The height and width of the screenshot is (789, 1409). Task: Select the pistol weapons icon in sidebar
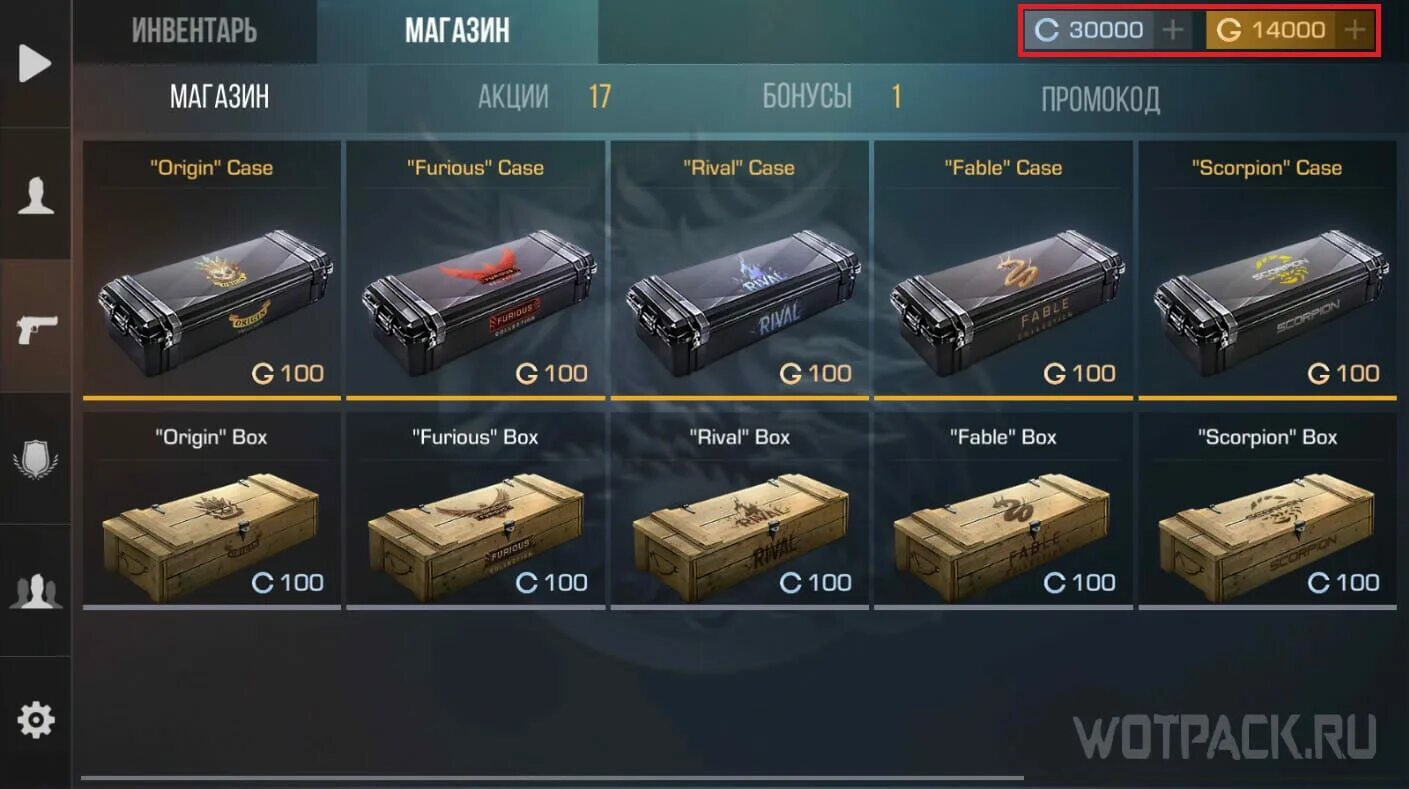(37, 328)
